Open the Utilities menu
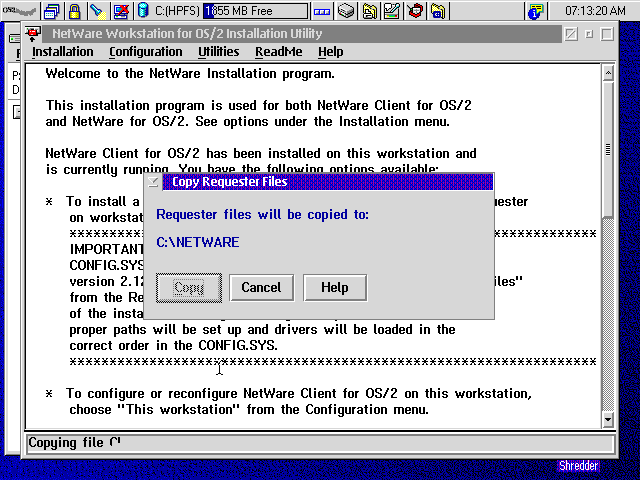 pos(218,52)
